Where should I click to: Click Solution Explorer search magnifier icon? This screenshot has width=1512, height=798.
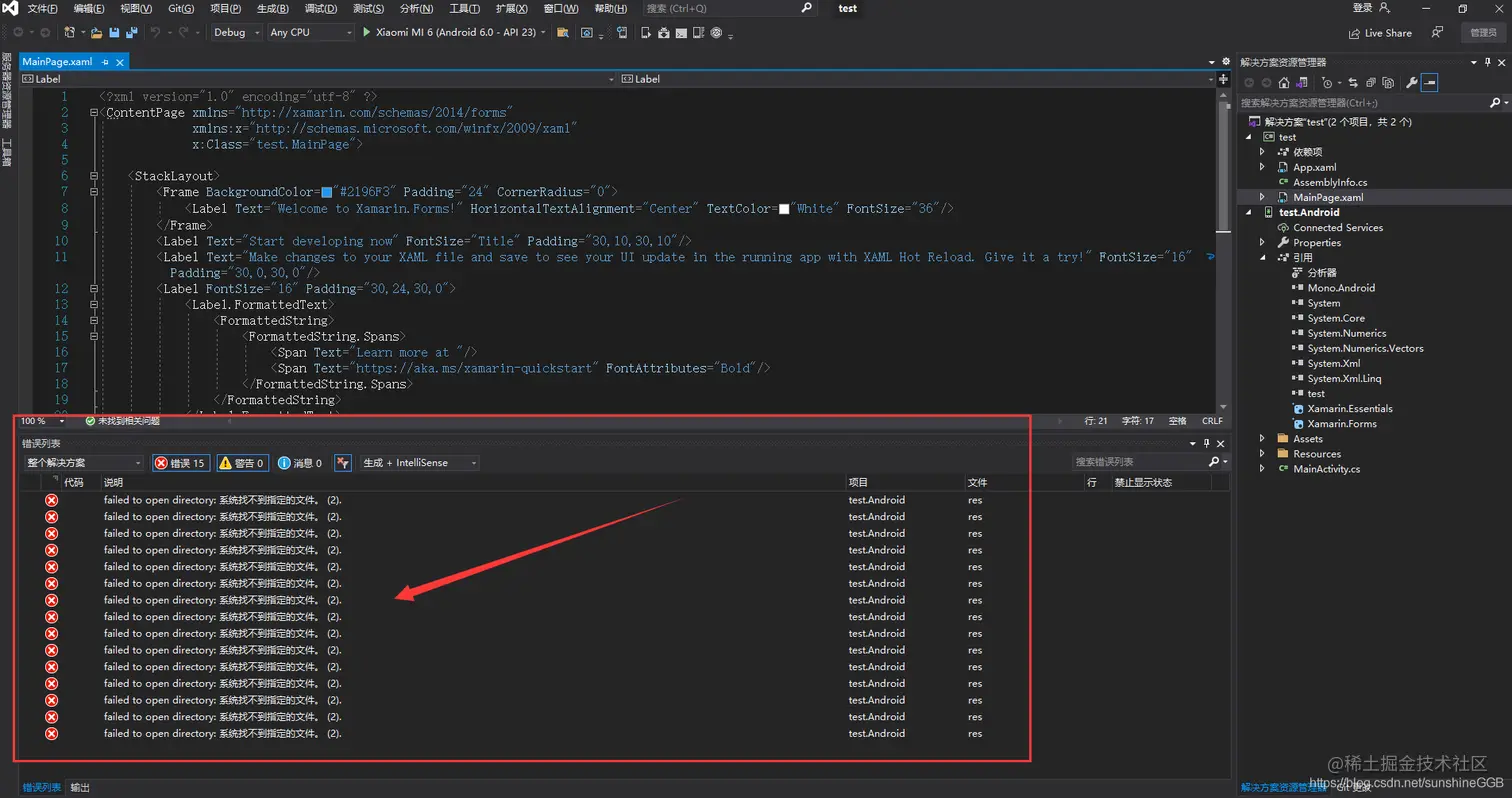[x=1495, y=102]
